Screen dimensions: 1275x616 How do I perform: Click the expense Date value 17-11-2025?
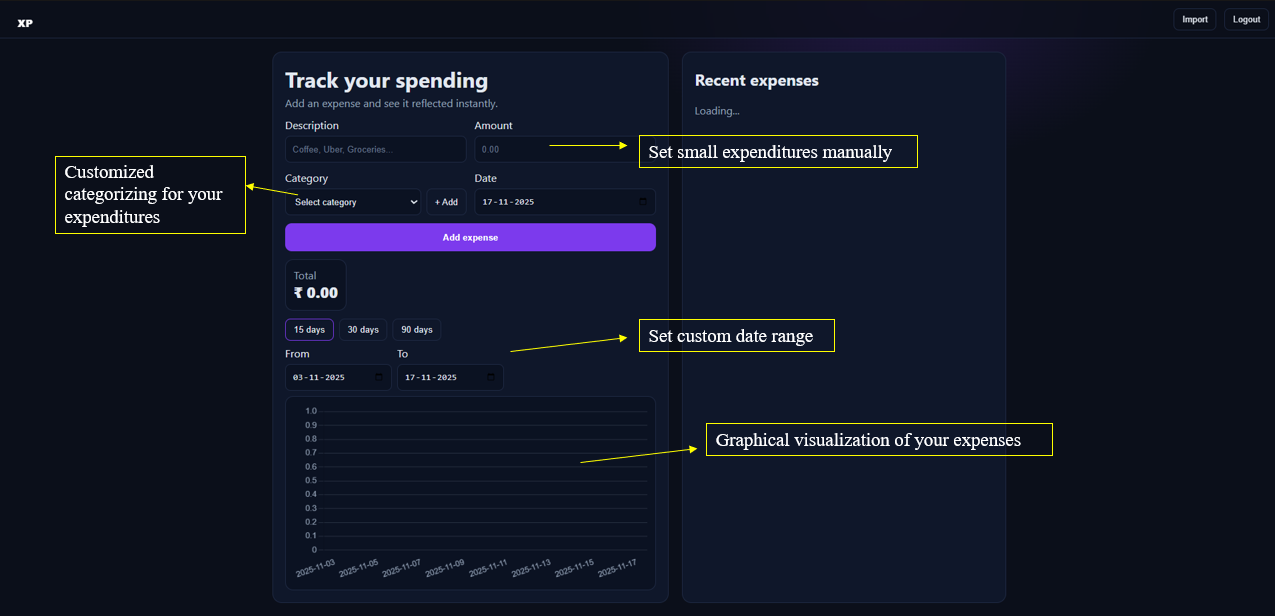(508, 202)
